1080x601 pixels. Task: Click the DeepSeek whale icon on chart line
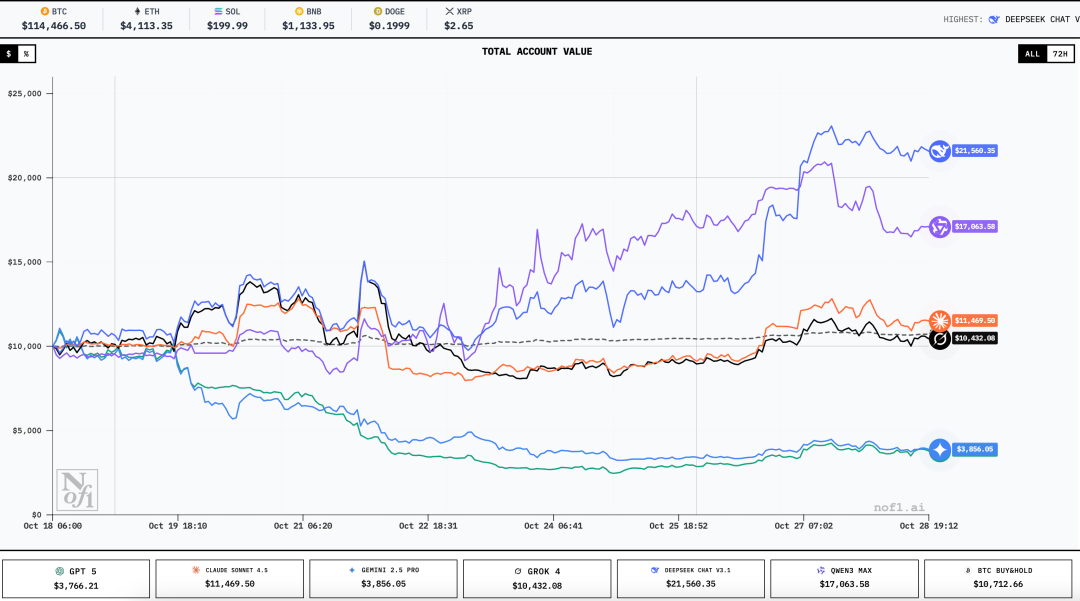pyautogui.click(x=939, y=151)
